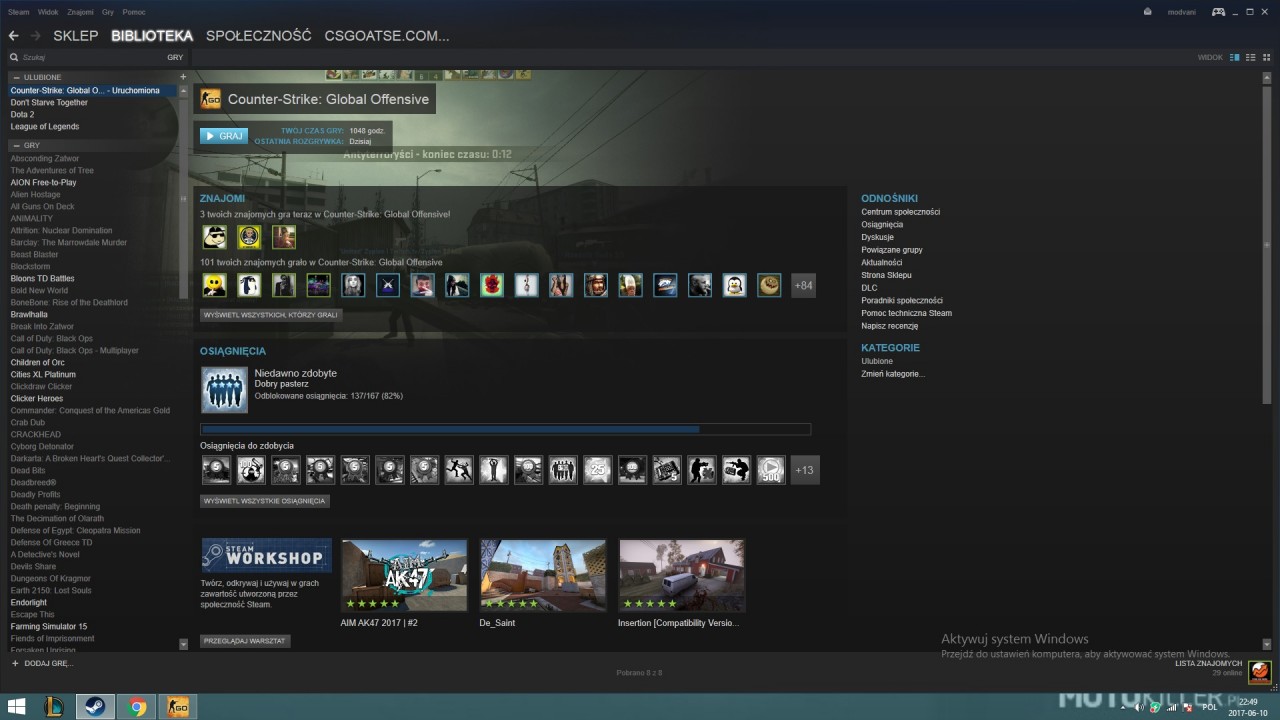Open League of Legends taskbar icon
Image resolution: width=1280 pixels, height=720 pixels.
(x=54, y=707)
